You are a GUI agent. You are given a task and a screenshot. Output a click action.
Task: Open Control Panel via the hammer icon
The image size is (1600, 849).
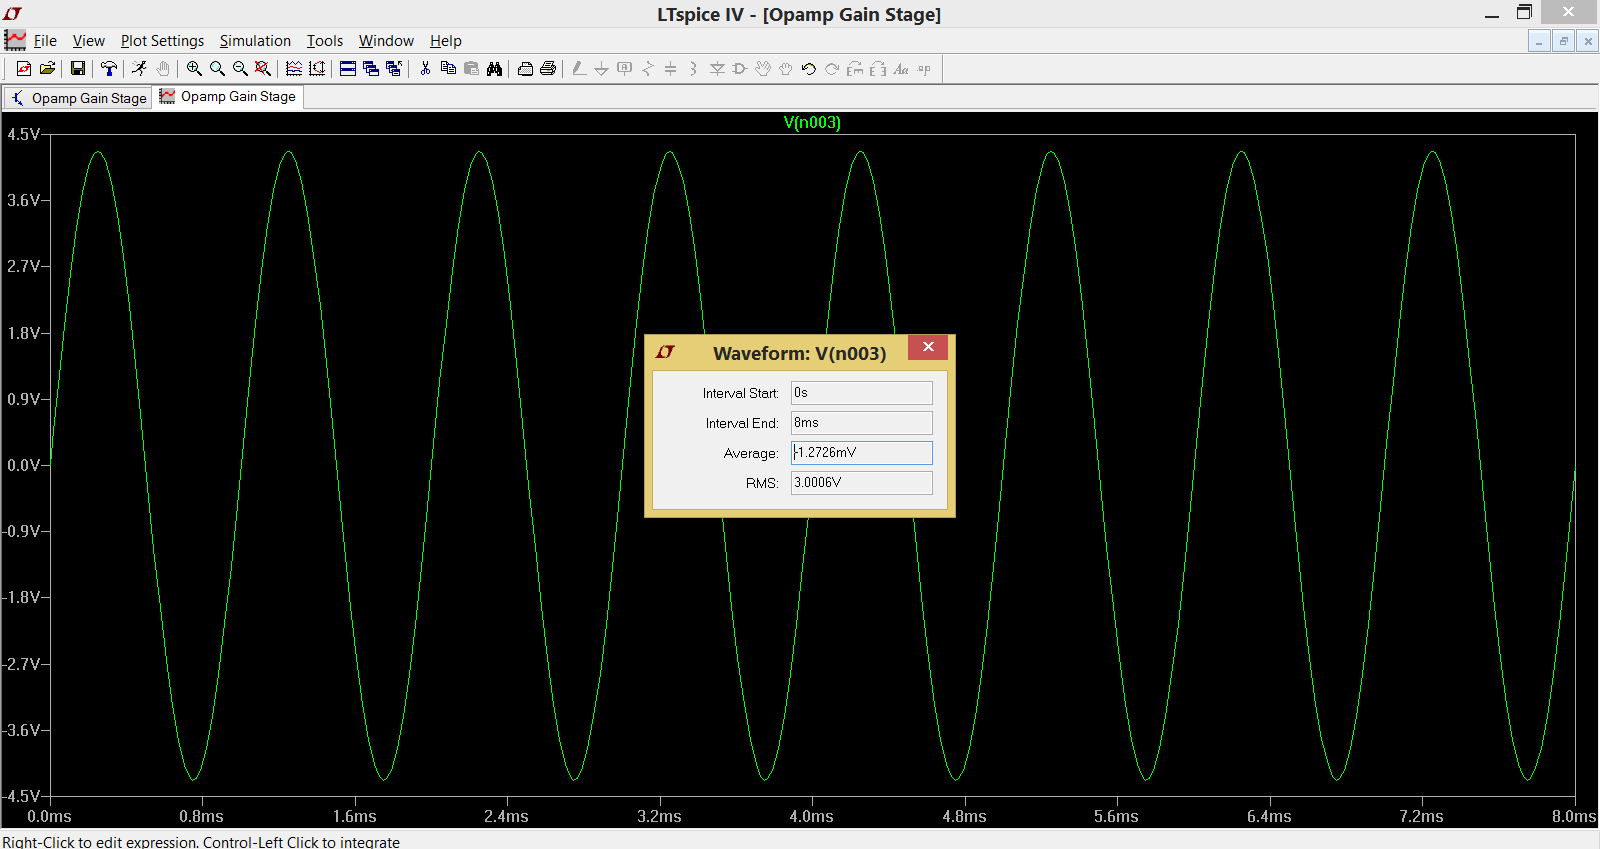[109, 68]
